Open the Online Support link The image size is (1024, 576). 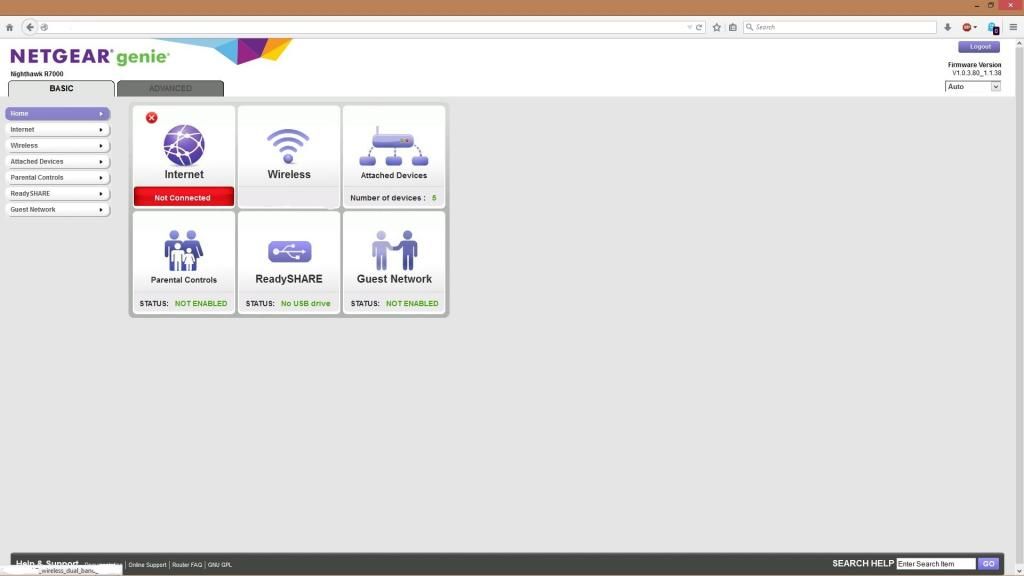pyautogui.click(x=147, y=565)
